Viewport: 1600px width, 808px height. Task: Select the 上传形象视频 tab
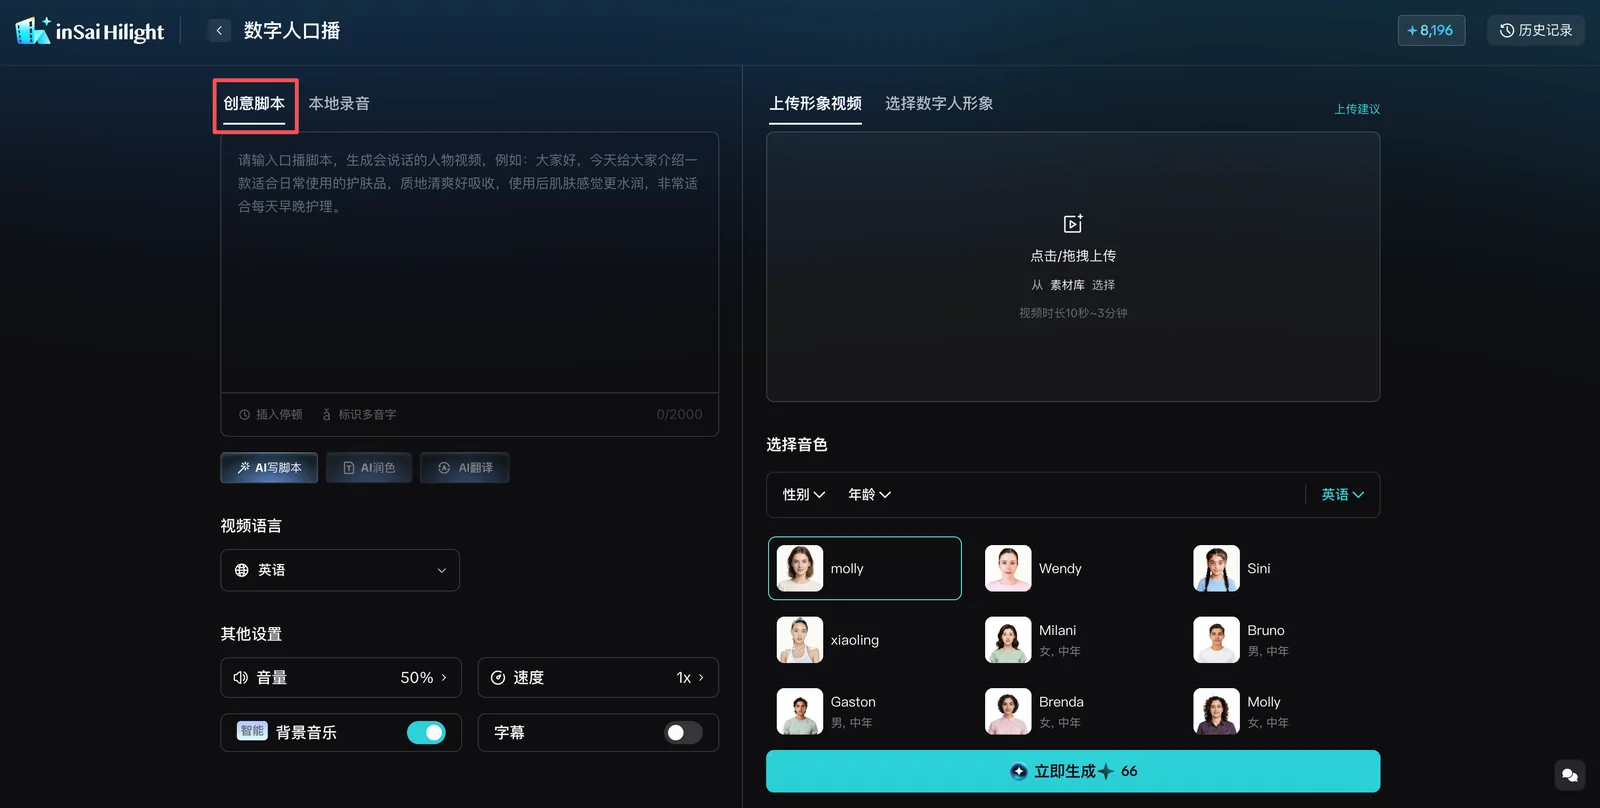point(815,104)
